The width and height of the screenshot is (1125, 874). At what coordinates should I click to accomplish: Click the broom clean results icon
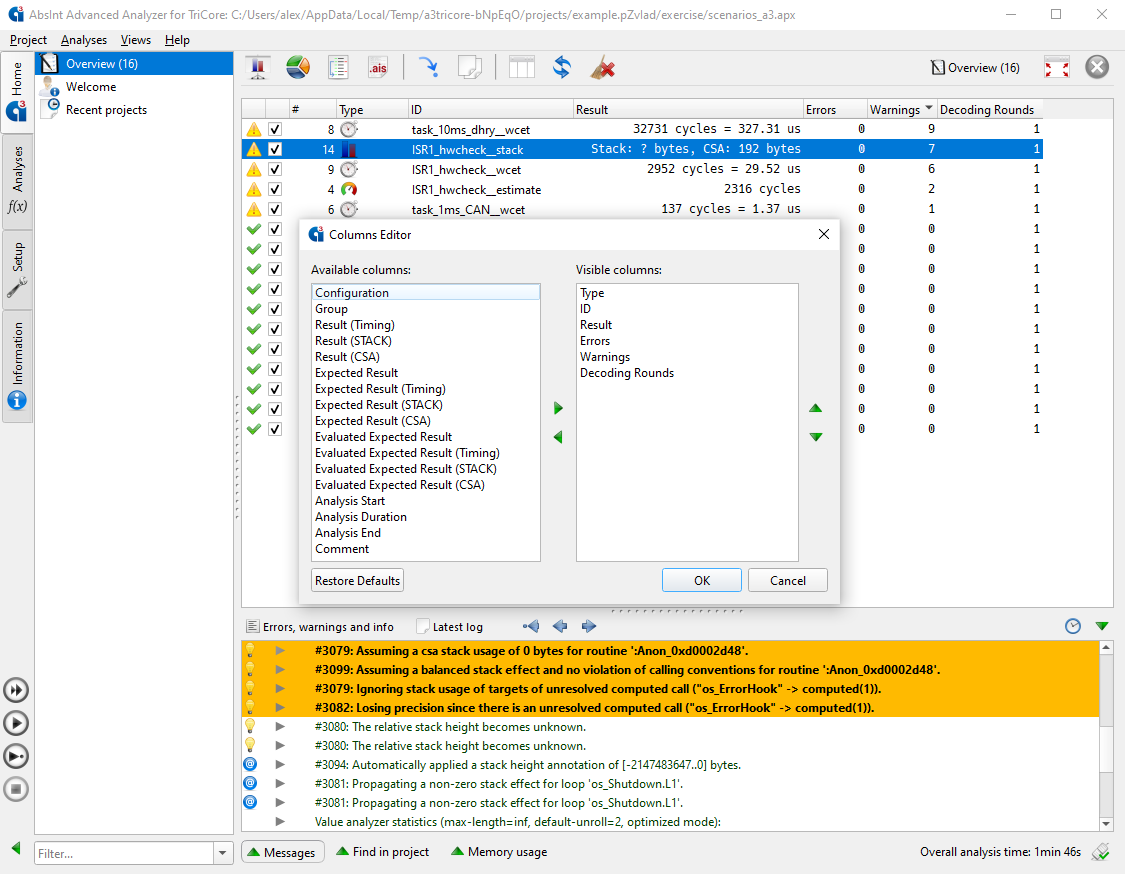[603, 67]
